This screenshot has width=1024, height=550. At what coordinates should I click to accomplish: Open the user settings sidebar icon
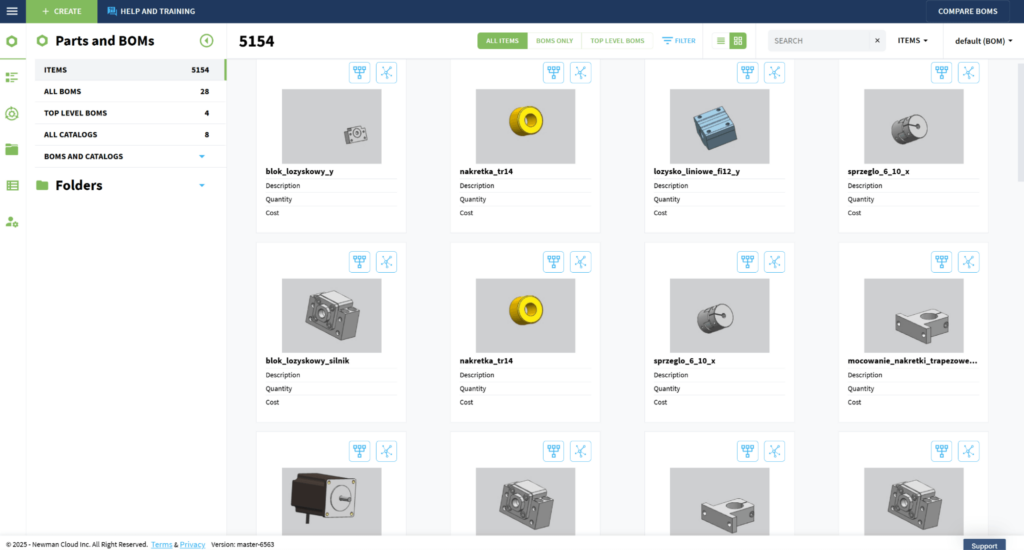point(12,222)
